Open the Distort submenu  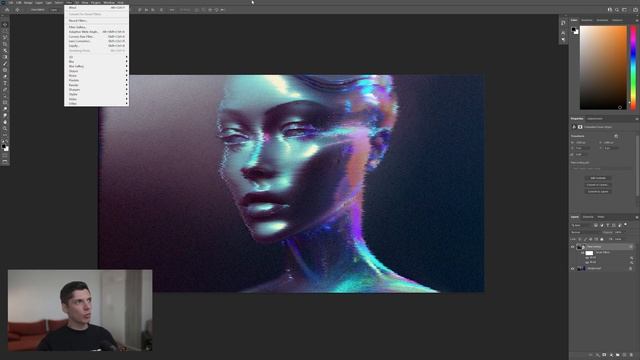click(x=96, y=71)
